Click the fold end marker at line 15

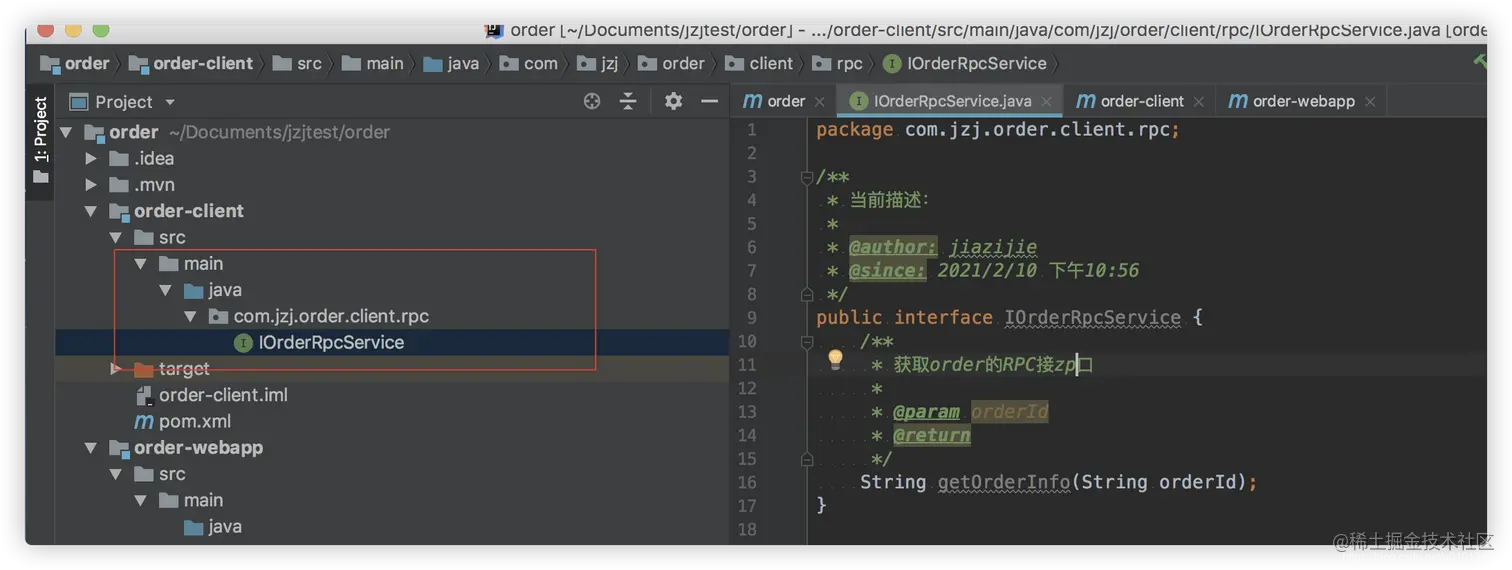806,459
